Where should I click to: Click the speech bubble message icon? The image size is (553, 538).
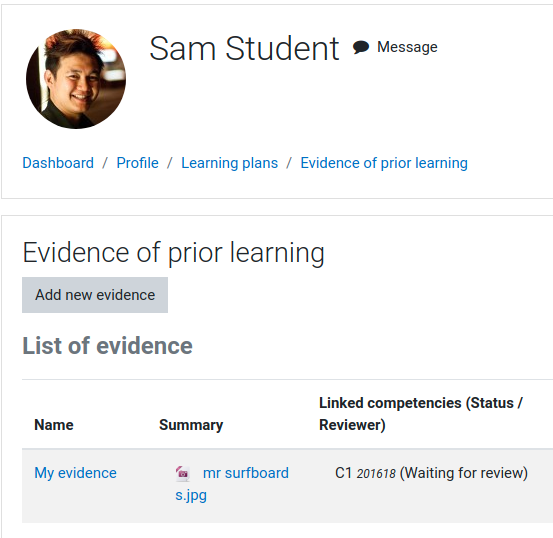361,47
